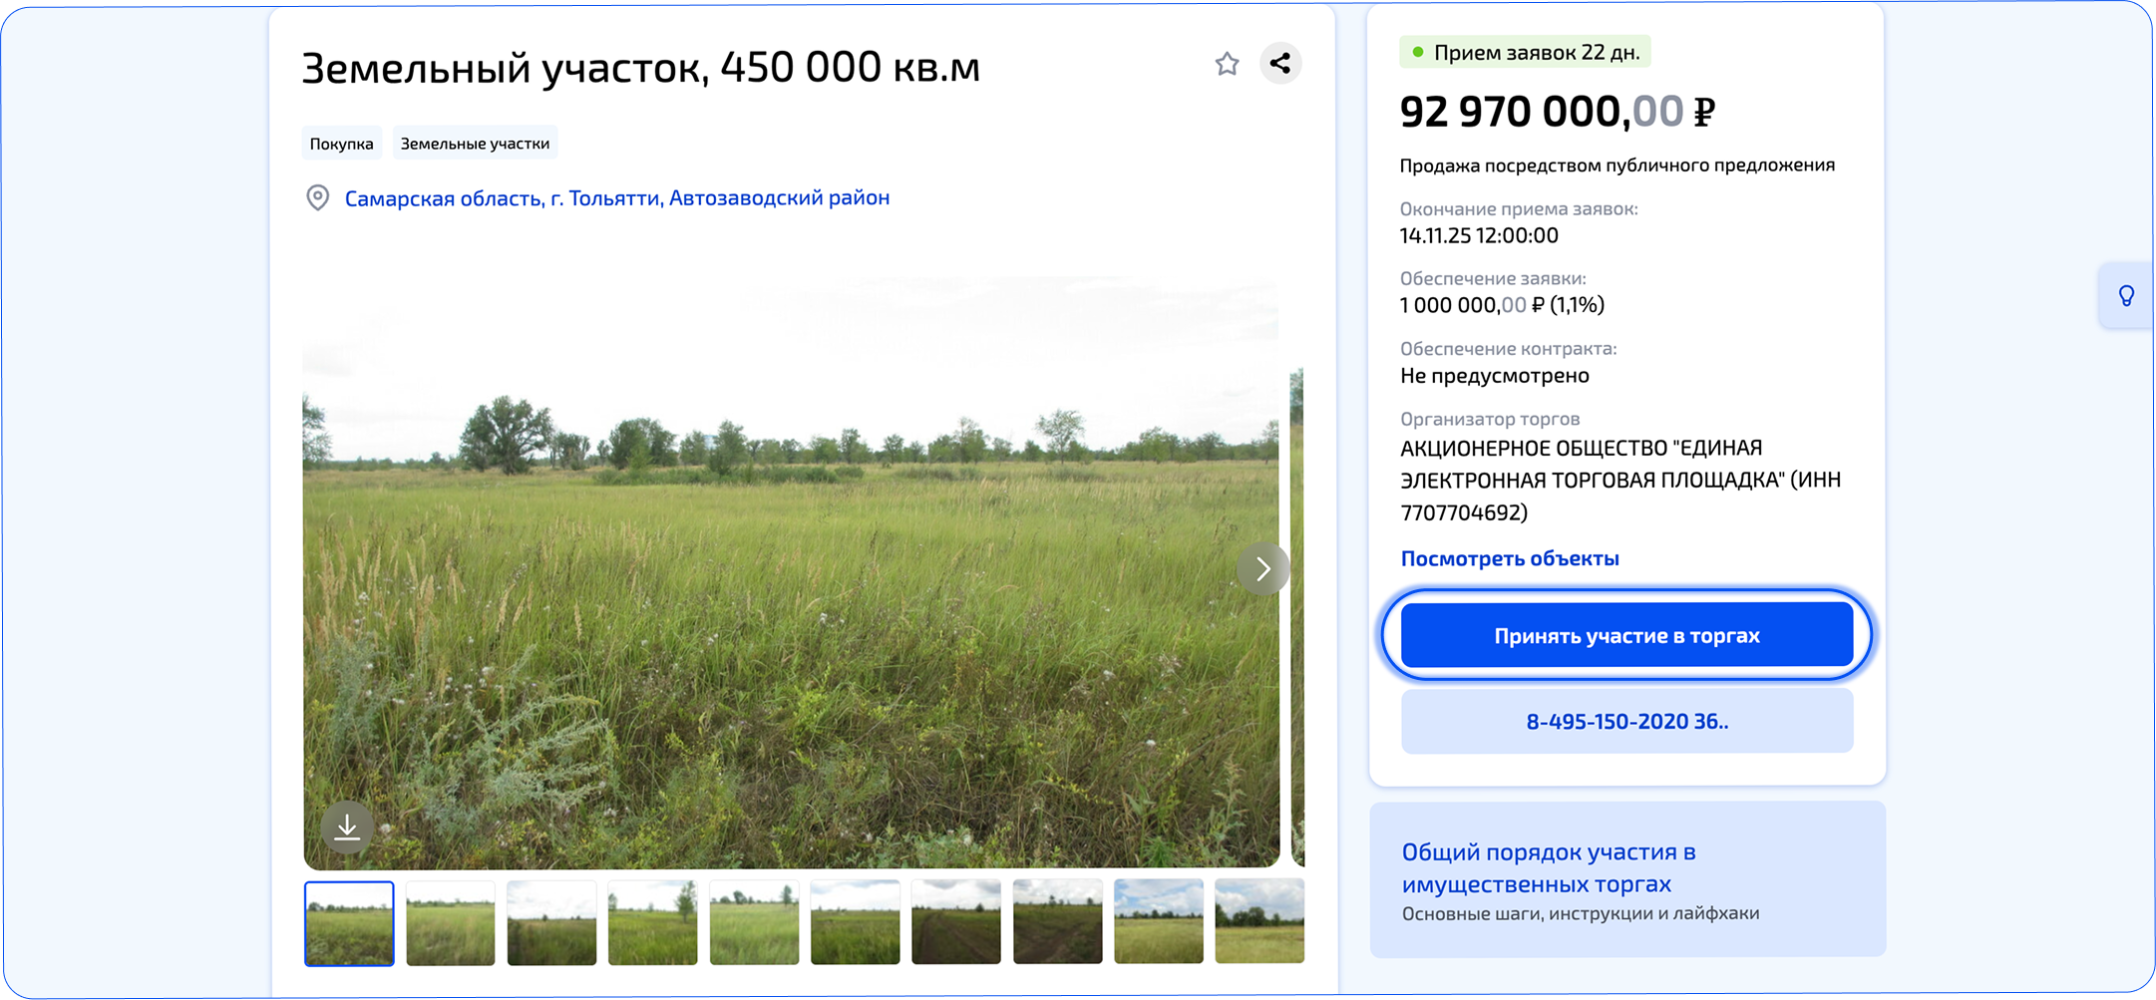The height and width of the screenshot is (1000, 2156).
Task: Show next photo with right arrow
Action: [x=1263, y=569]
